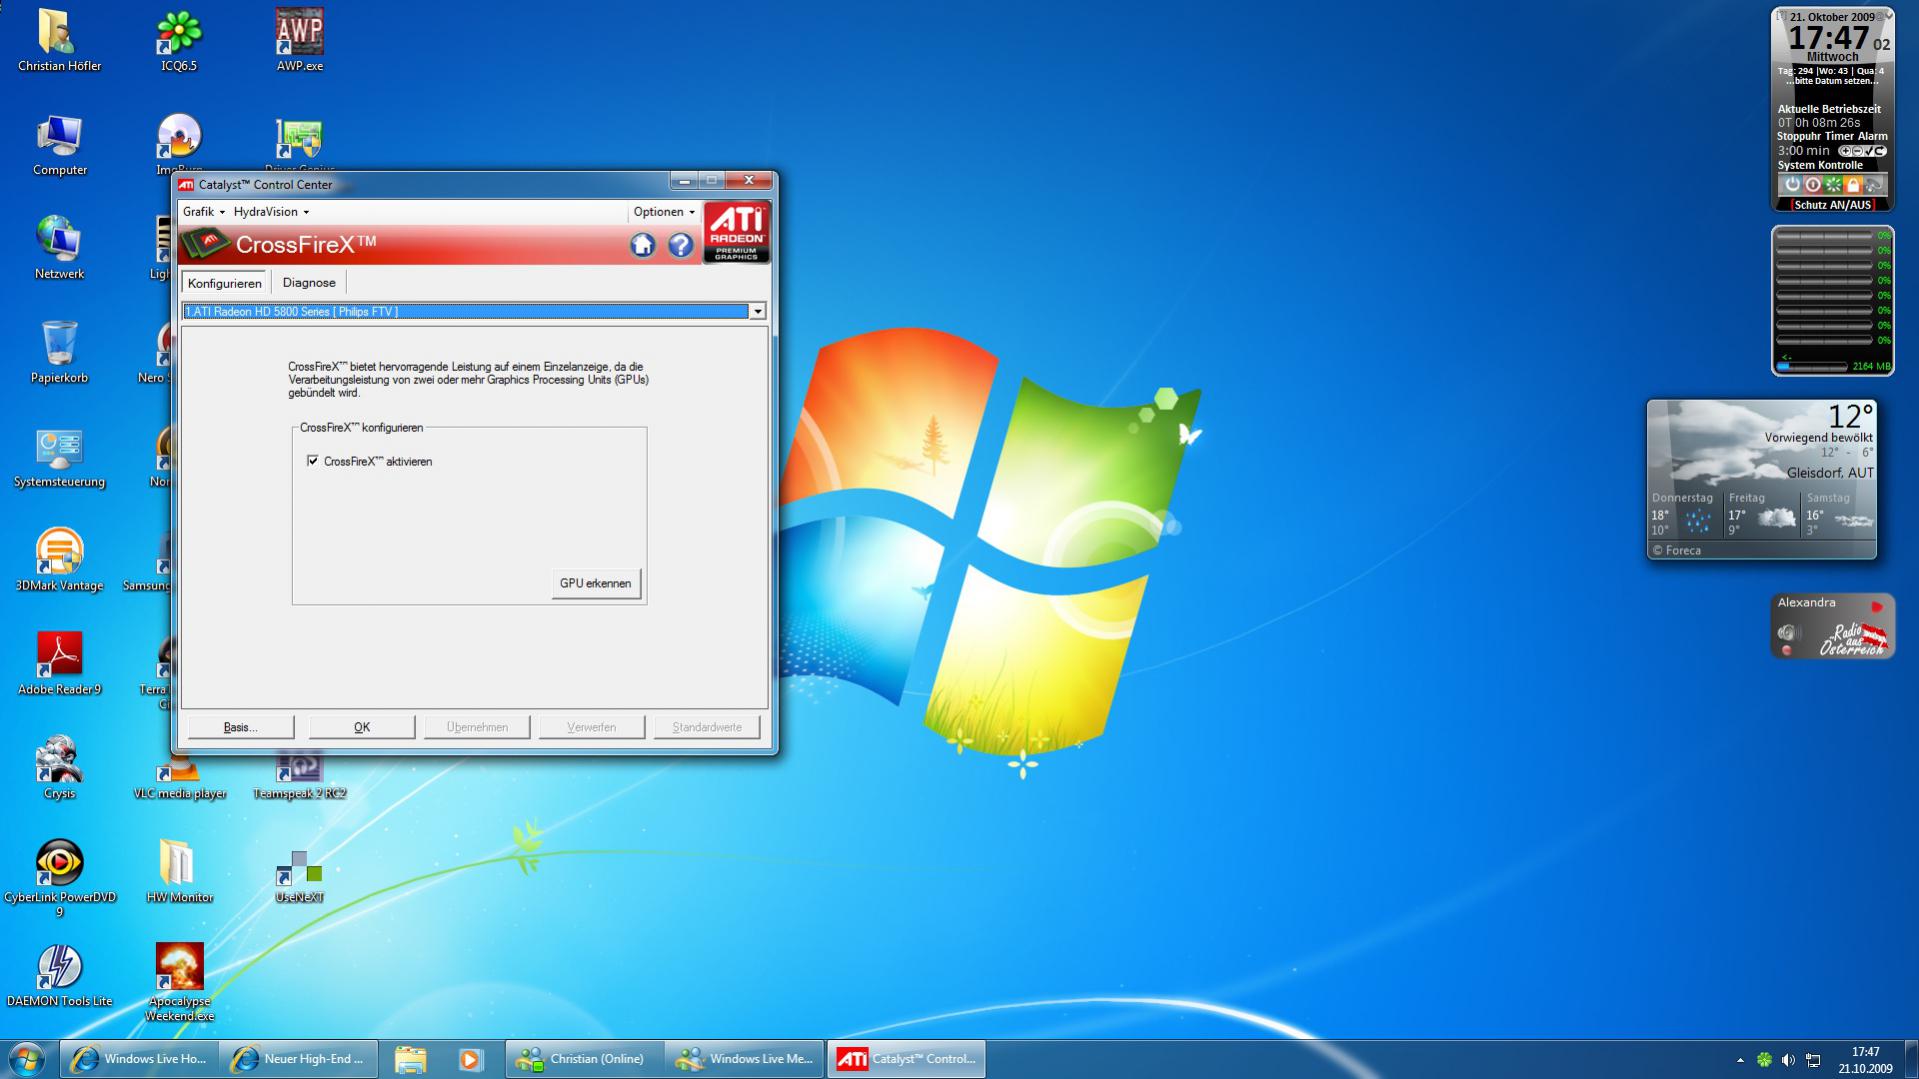Open the HydraVision menu
1919x1079 pixels.
click(271, 212)
